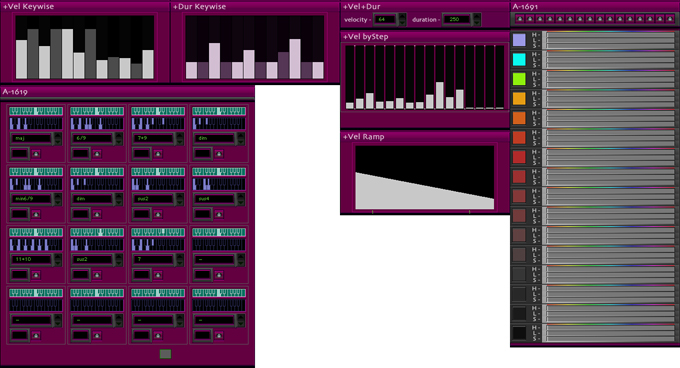Click the duration value field showing 250
Screen dimensions: 680x368
click(x=456, y=20)
